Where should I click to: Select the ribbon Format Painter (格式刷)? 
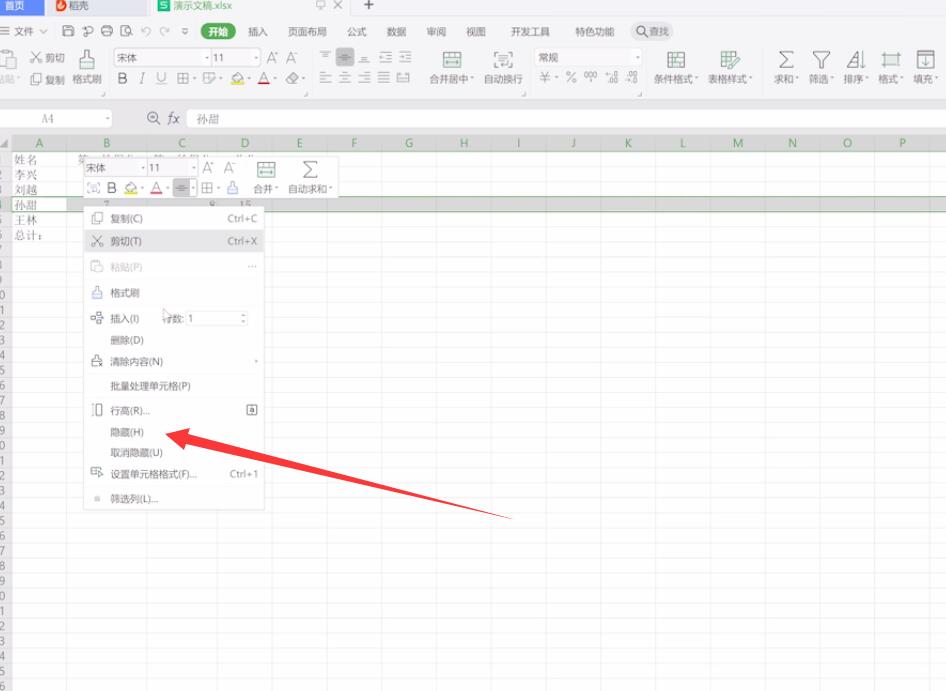[x=87, y=66]
